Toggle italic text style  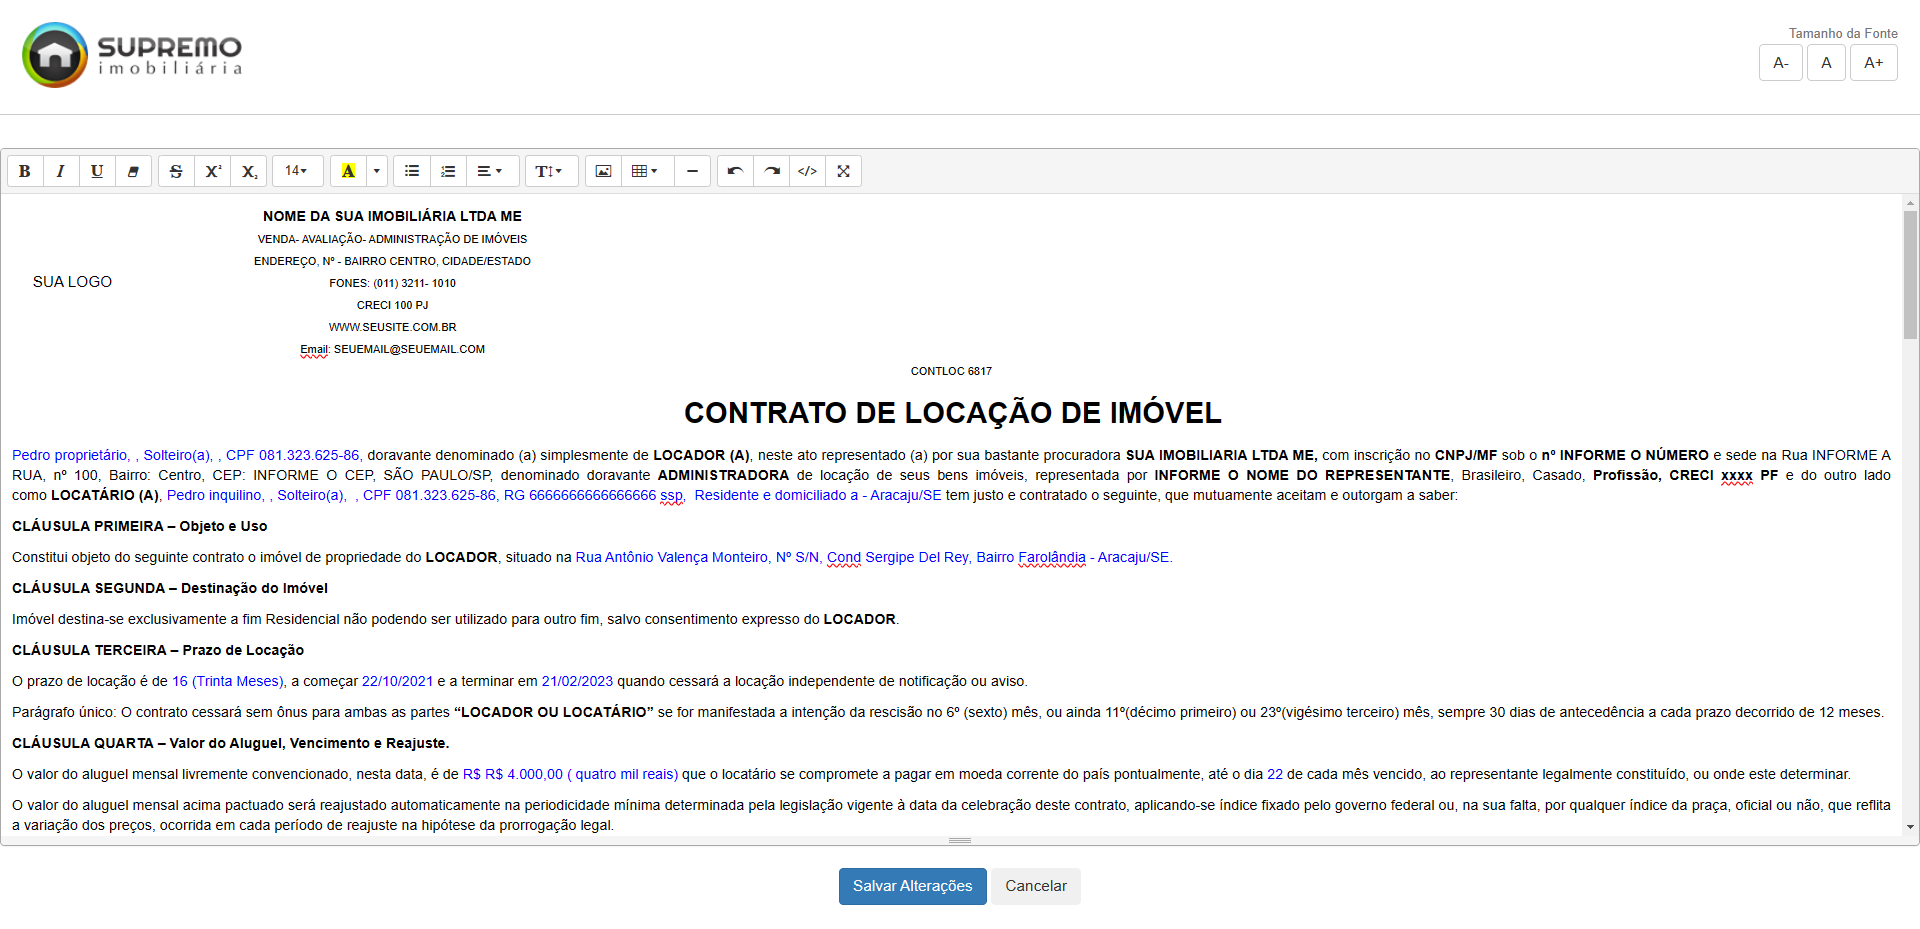coord(61,171)
